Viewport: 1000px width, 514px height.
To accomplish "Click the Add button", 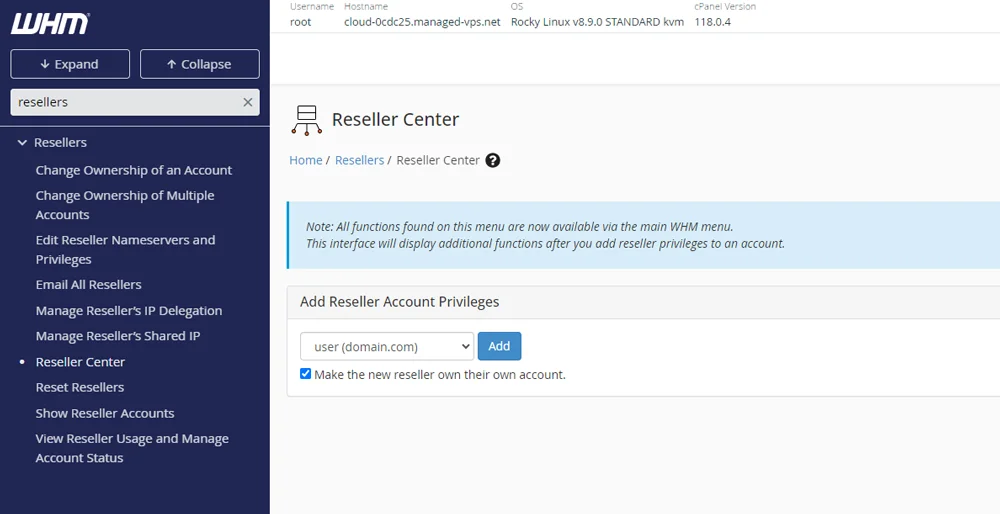I will (499, 346).
